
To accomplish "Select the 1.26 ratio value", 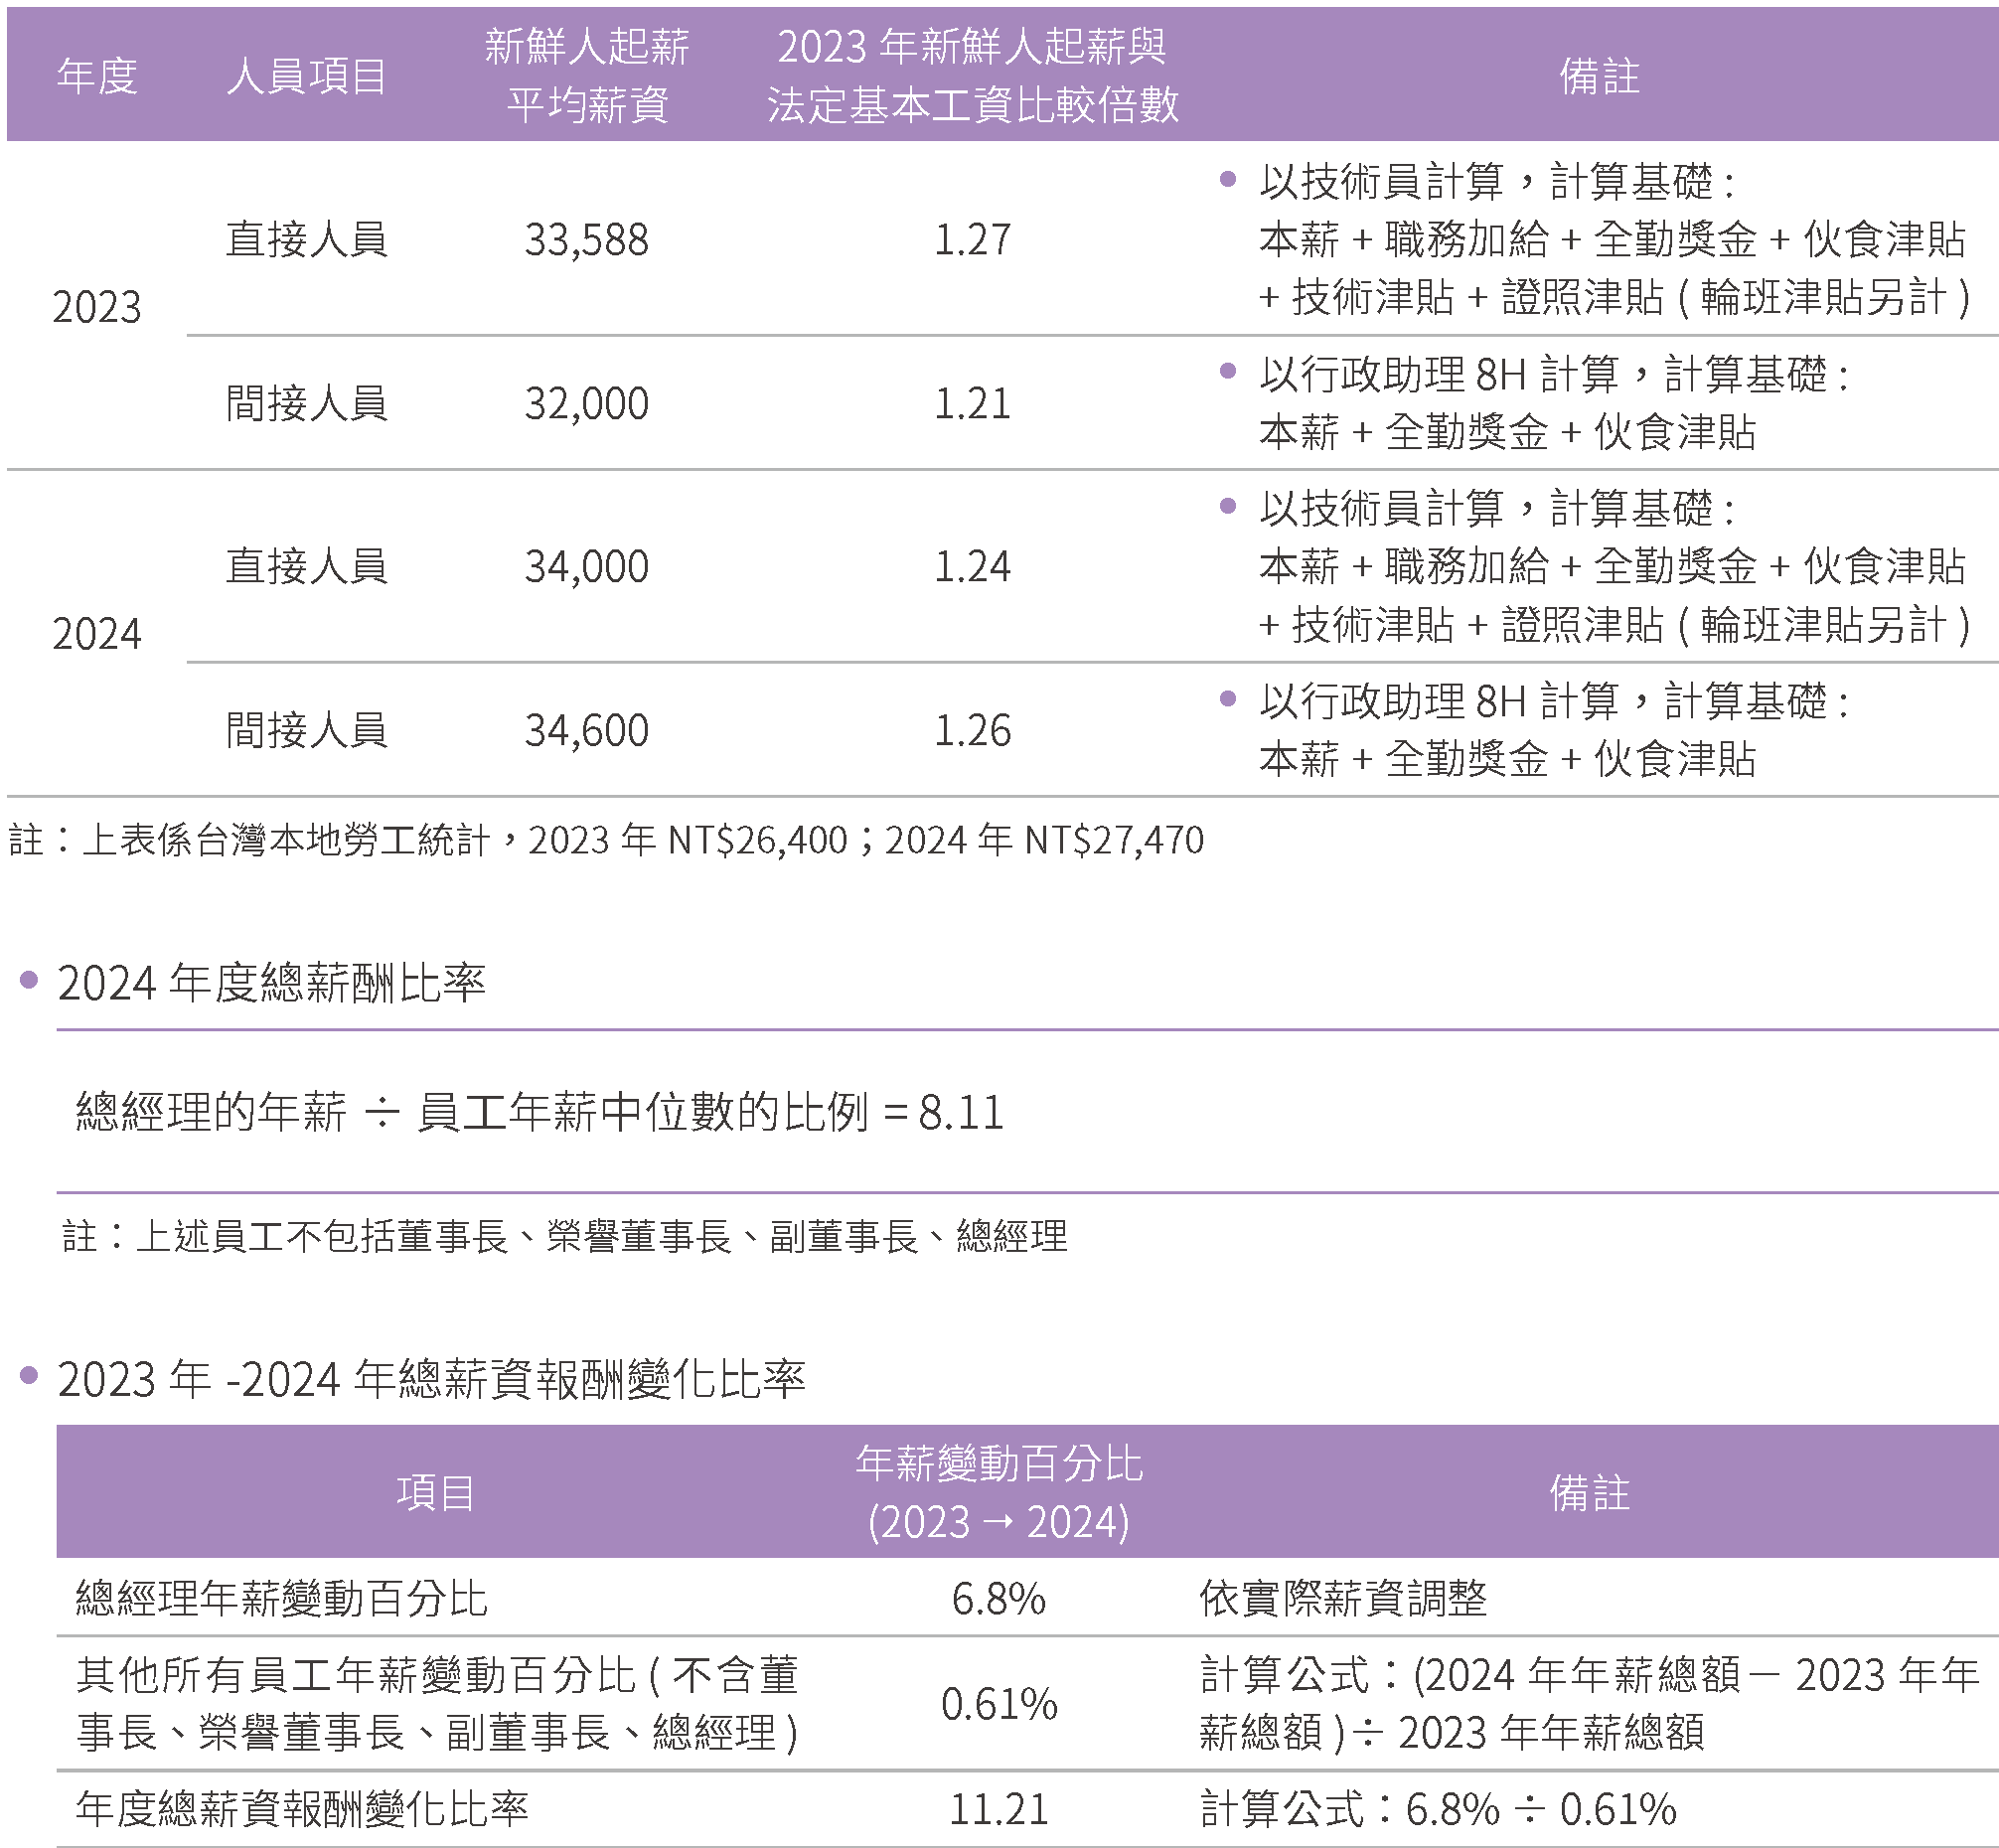I will [x=972, y=731].
